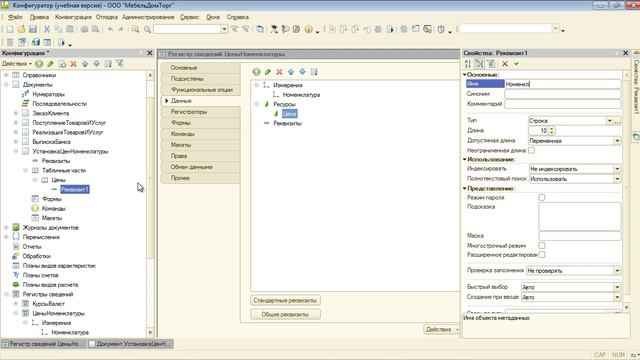Sort properties alphabetically icon in Properties panel
Screen dimensions: 640x360
click(x=468, y=64)
